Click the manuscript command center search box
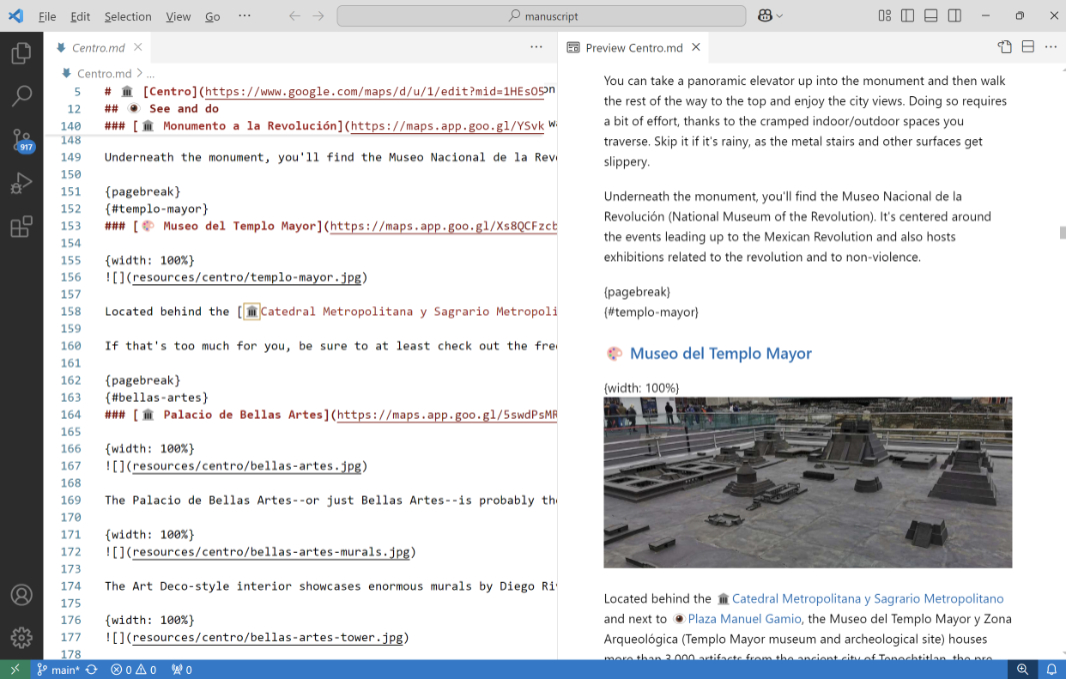This screenshot has width=1066, height=679. (541, 16)
